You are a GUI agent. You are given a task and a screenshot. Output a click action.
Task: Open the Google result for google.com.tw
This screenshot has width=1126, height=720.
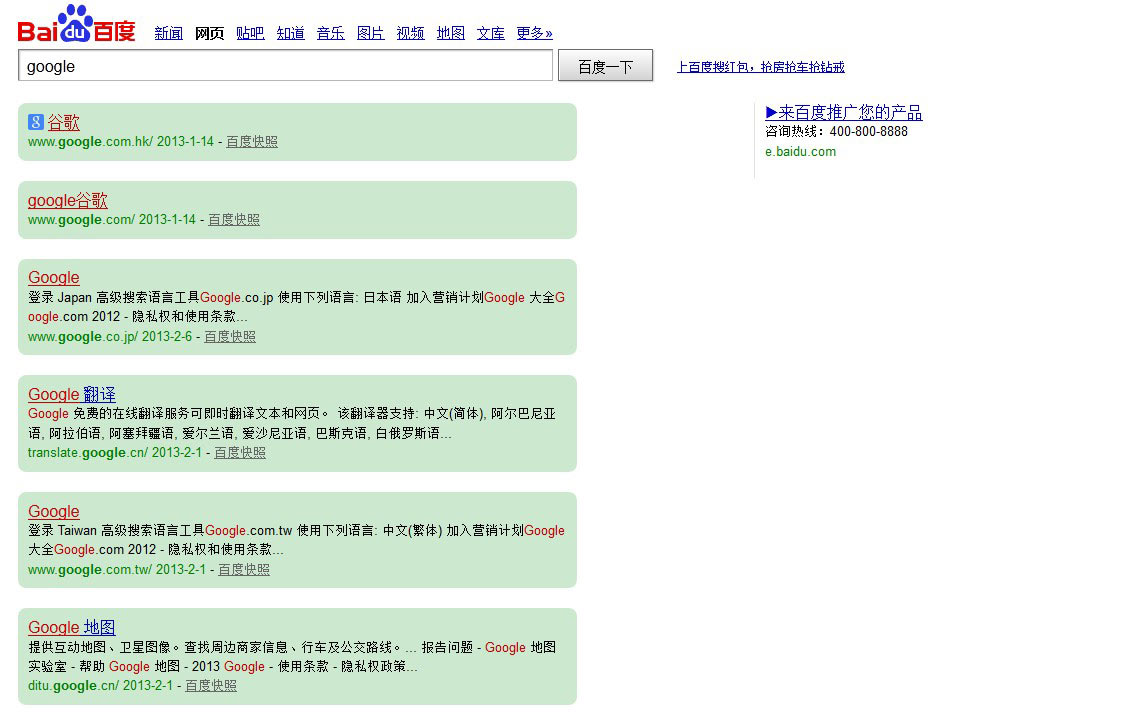(54, 511)
